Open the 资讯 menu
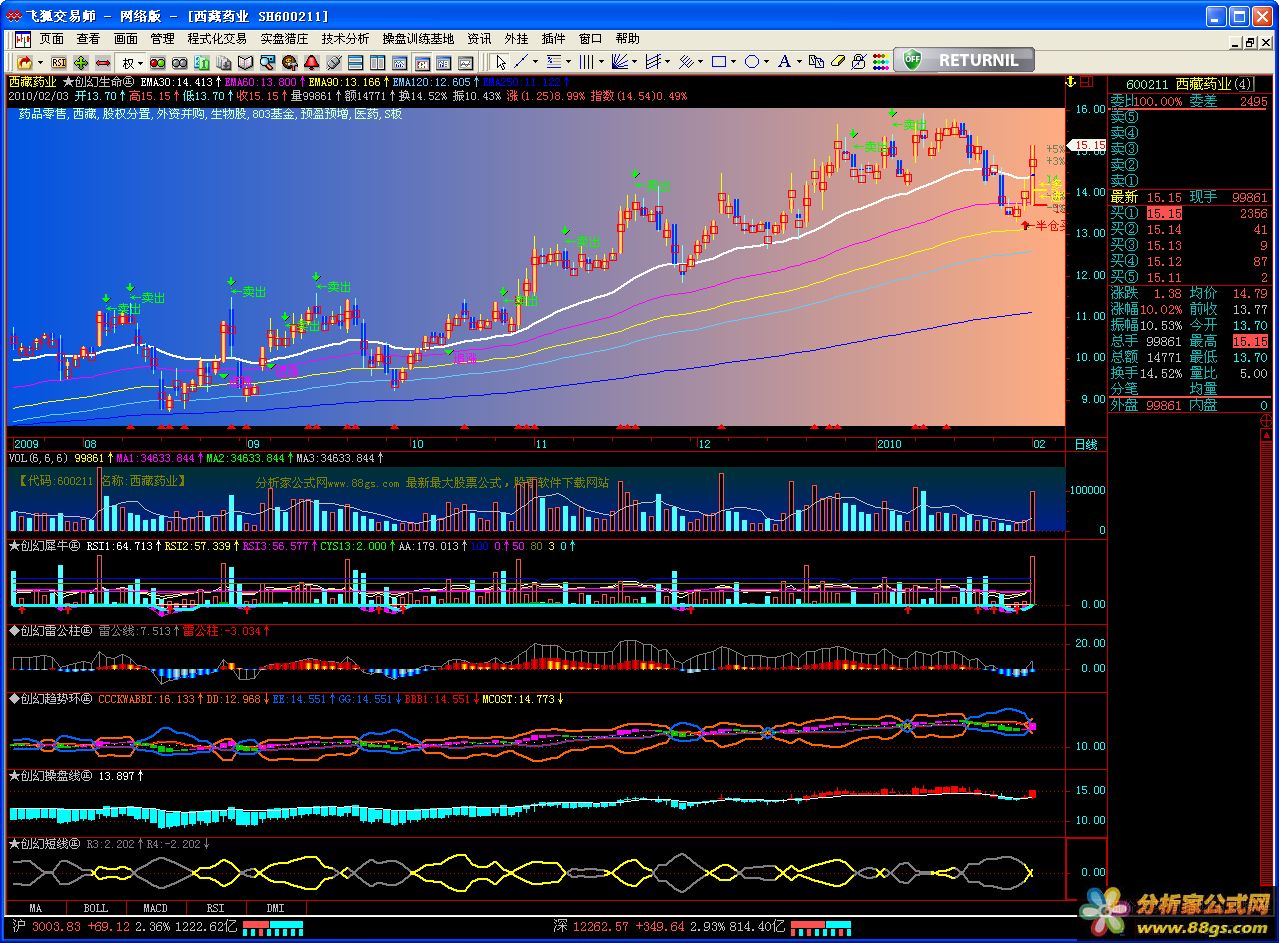This screenshot has height=943, width=1279. pyautogui.click(x=479, y=39)
